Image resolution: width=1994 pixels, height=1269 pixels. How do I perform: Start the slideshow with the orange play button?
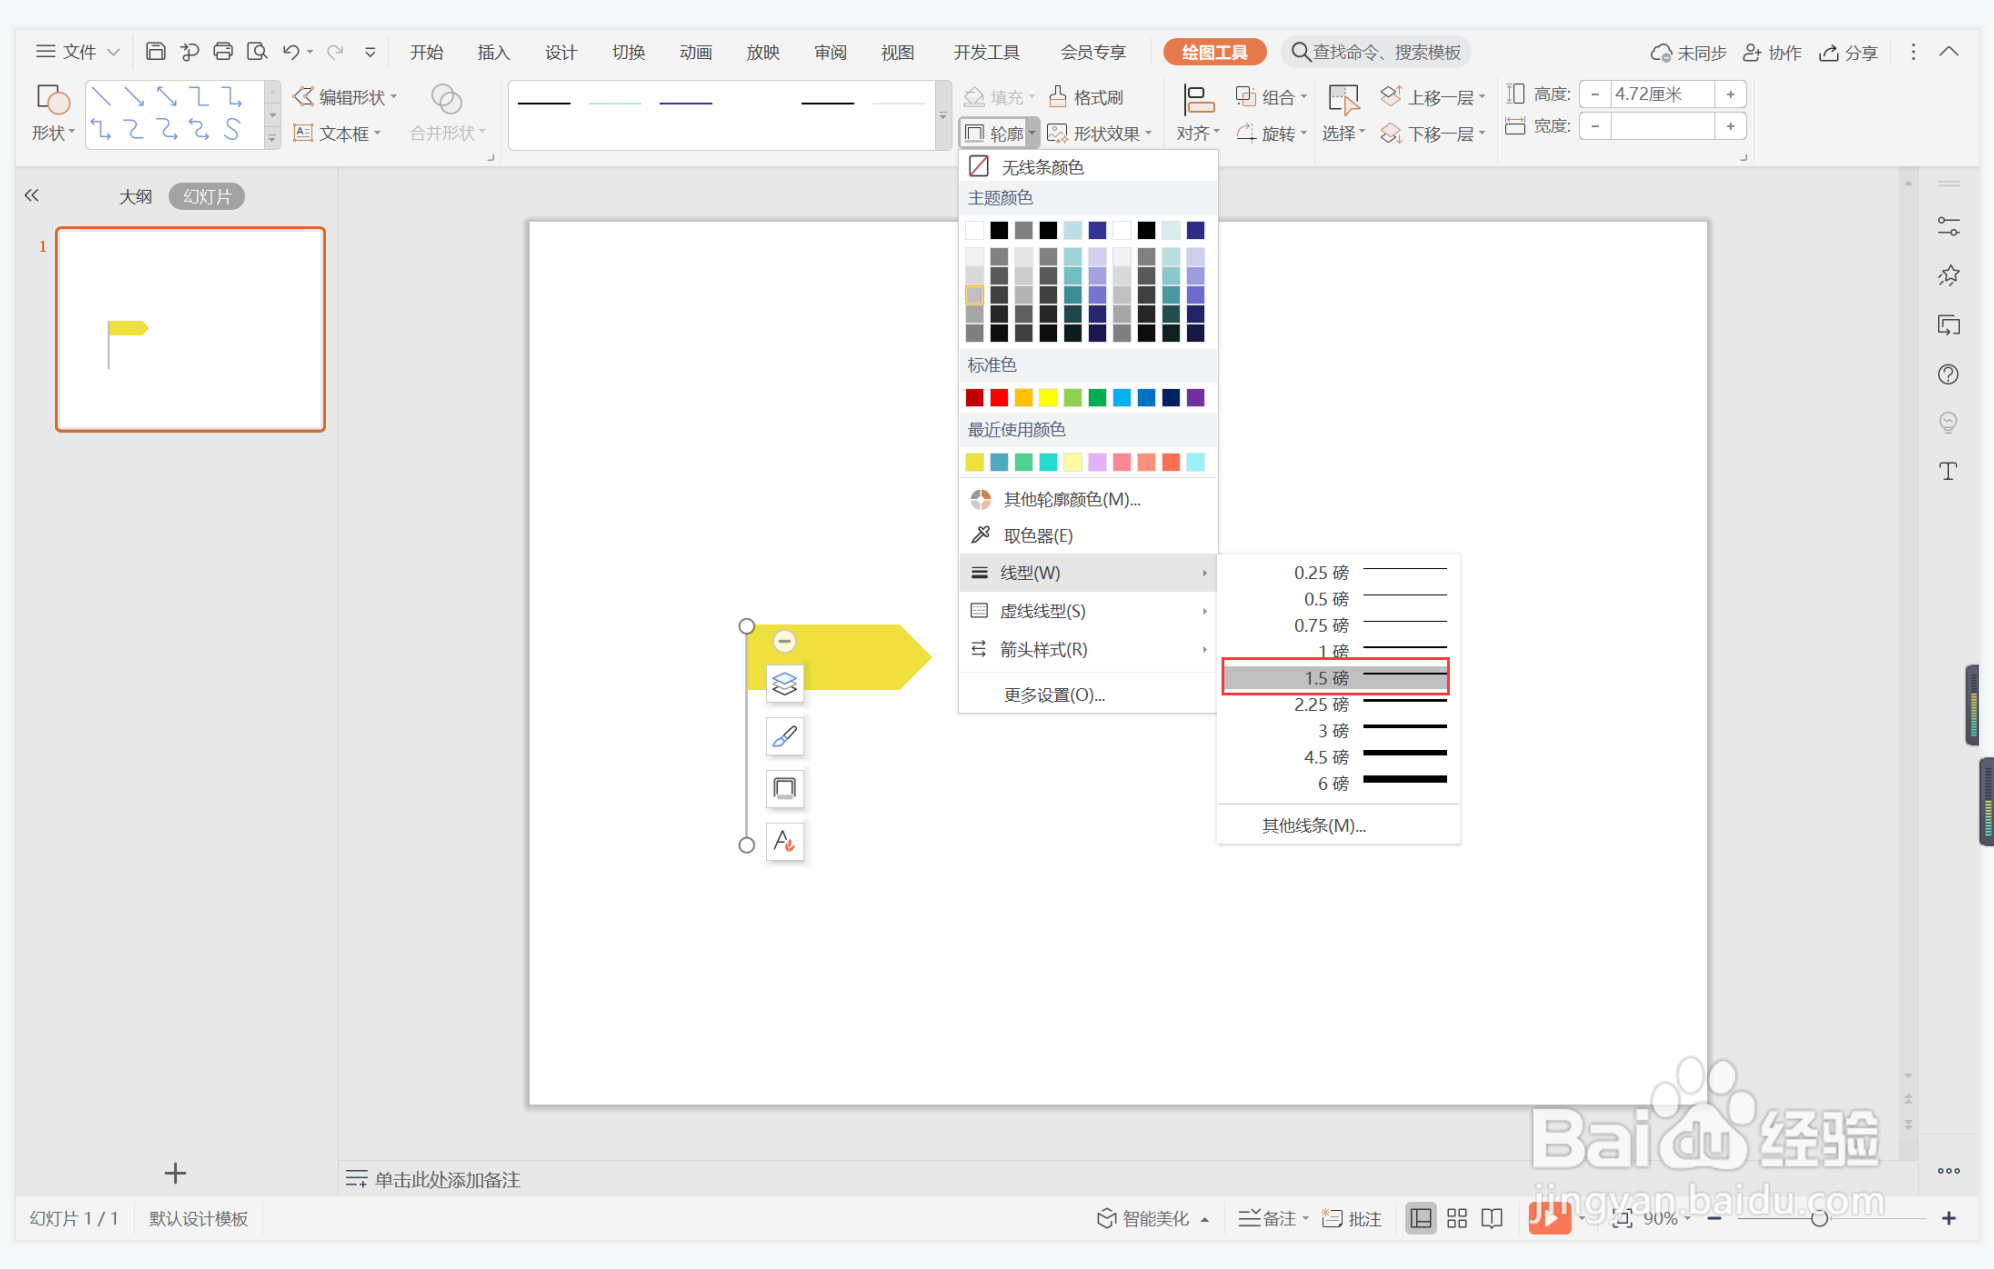coord(1549,1218)
